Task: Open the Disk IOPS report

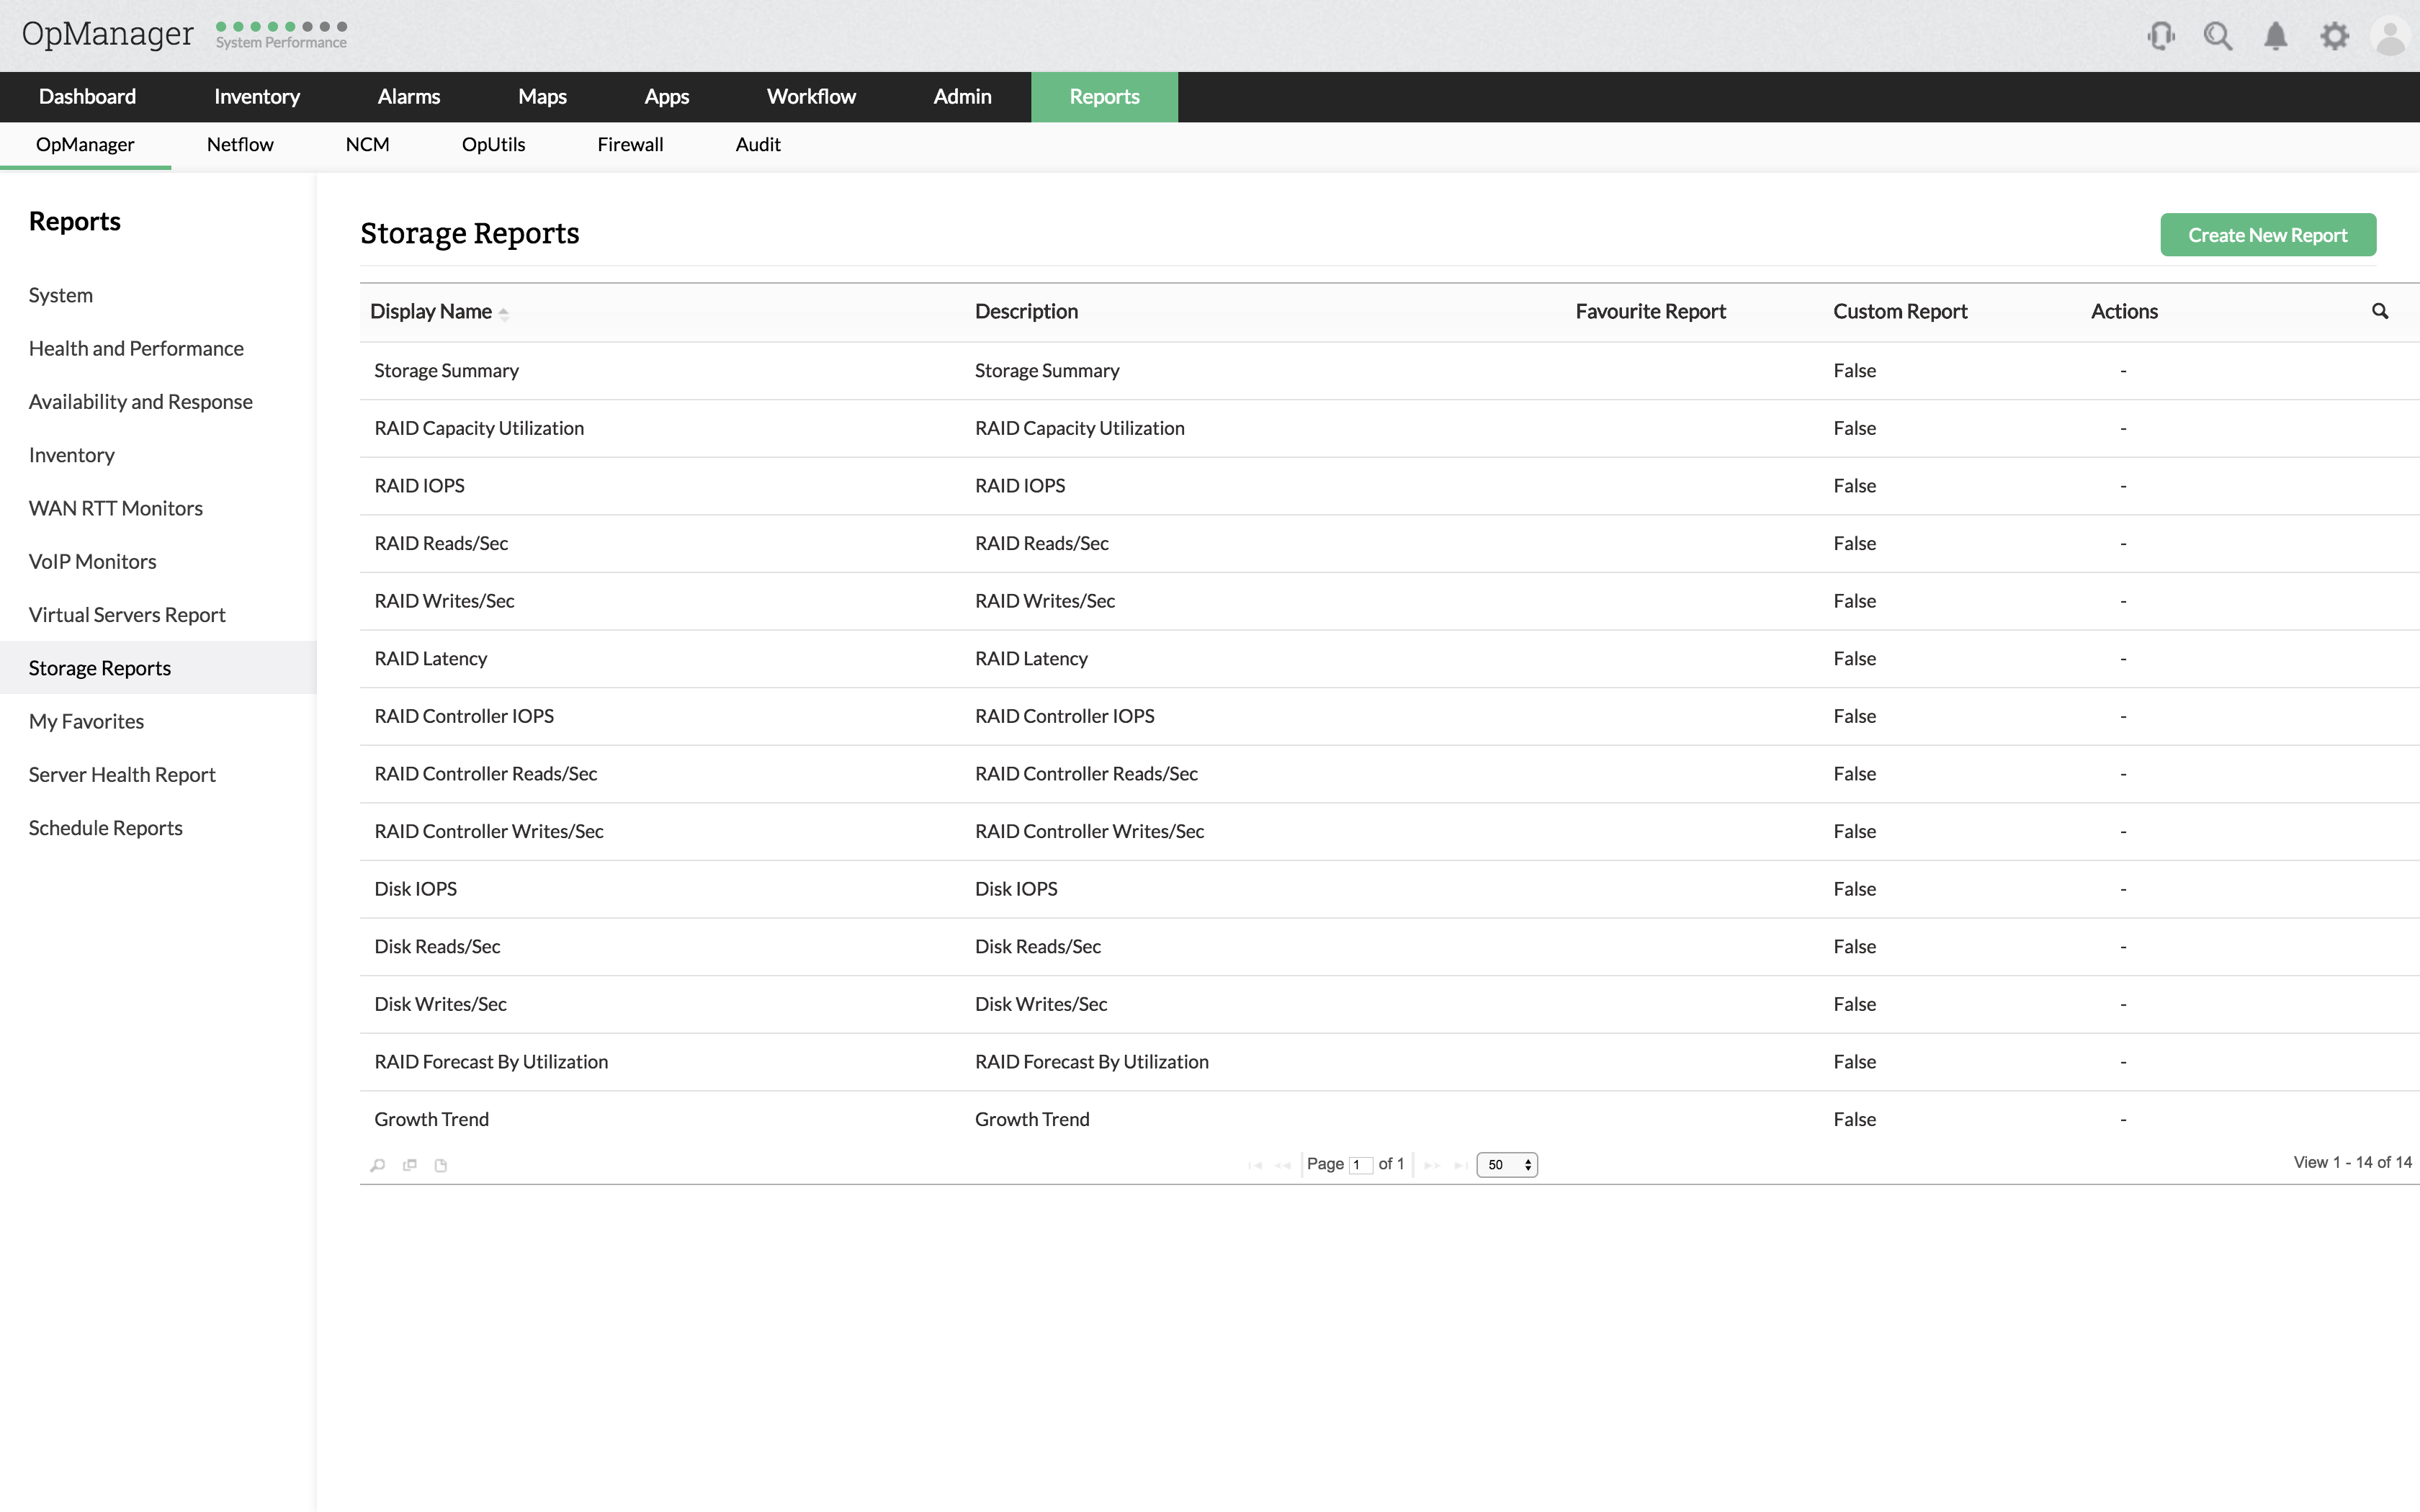Action: [415, 889]
